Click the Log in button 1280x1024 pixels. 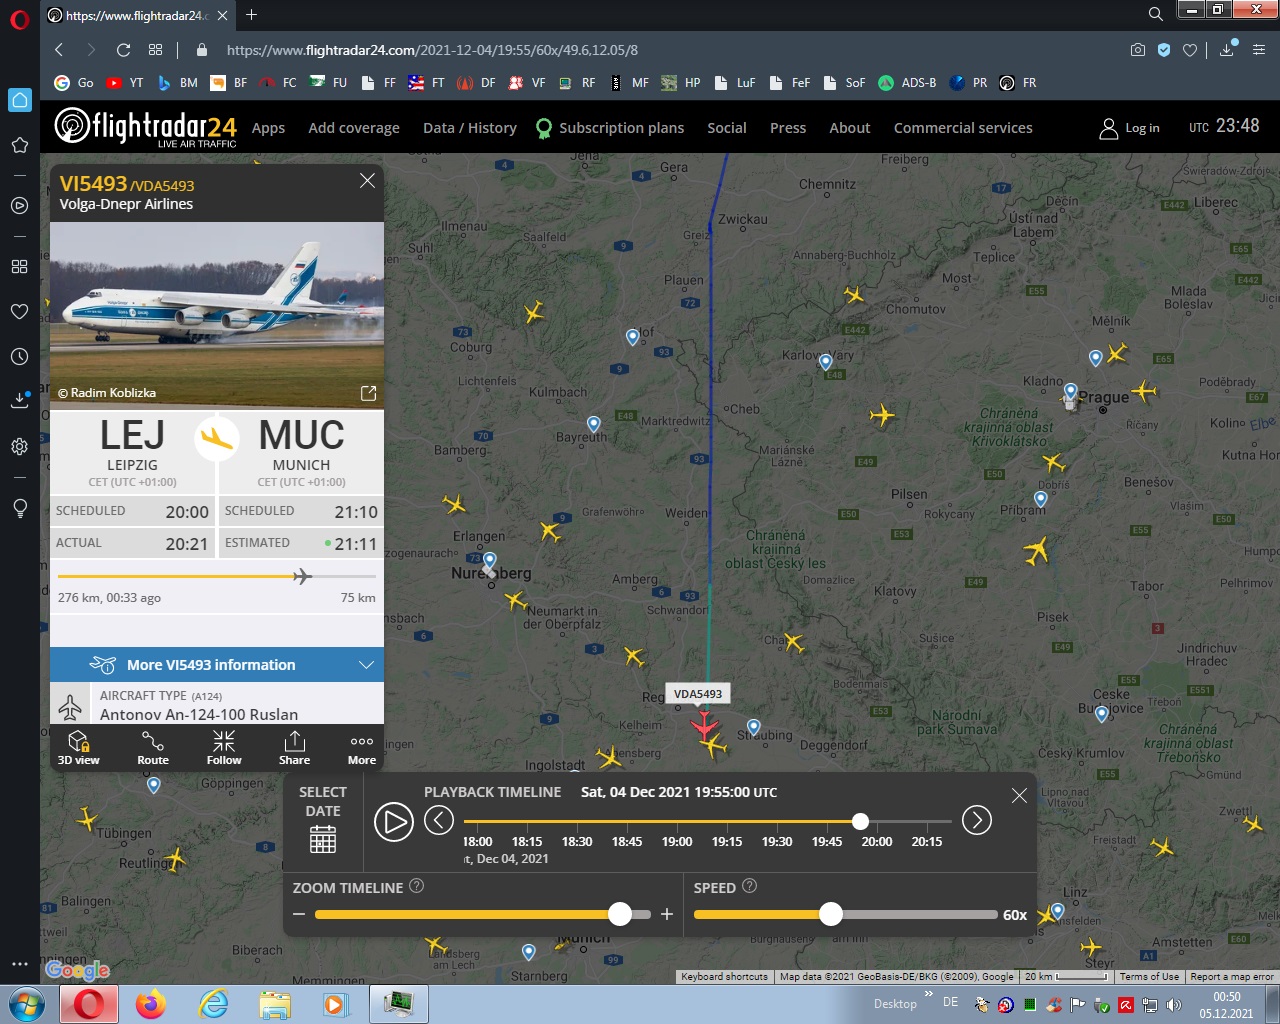click(x=1130, y=128)
